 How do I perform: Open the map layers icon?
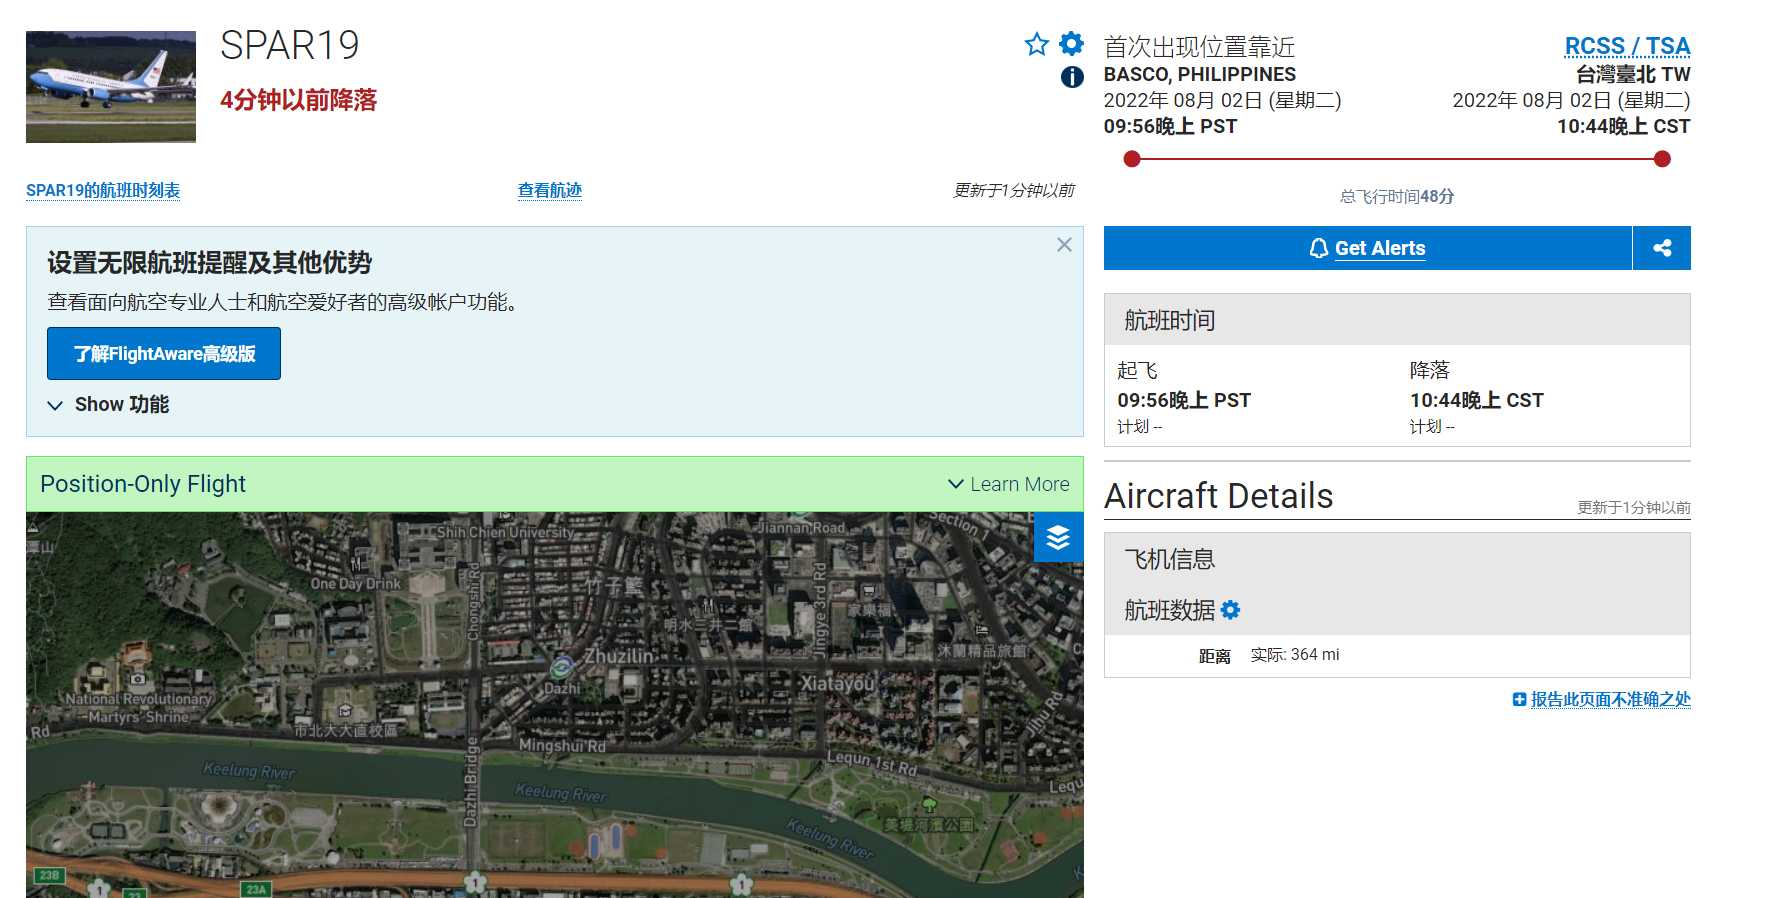tap(1058, 538)
